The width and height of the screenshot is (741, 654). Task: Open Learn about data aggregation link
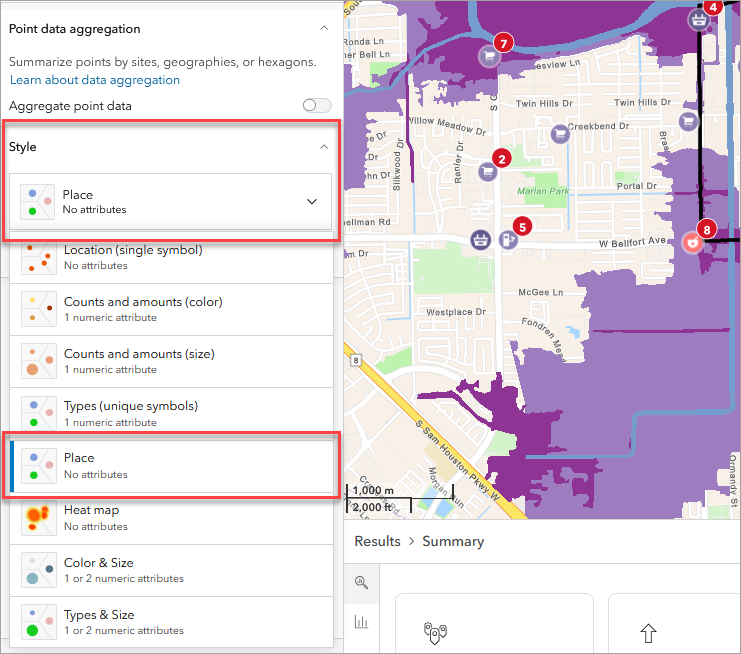pyautogui.click(x=95, y=80)
